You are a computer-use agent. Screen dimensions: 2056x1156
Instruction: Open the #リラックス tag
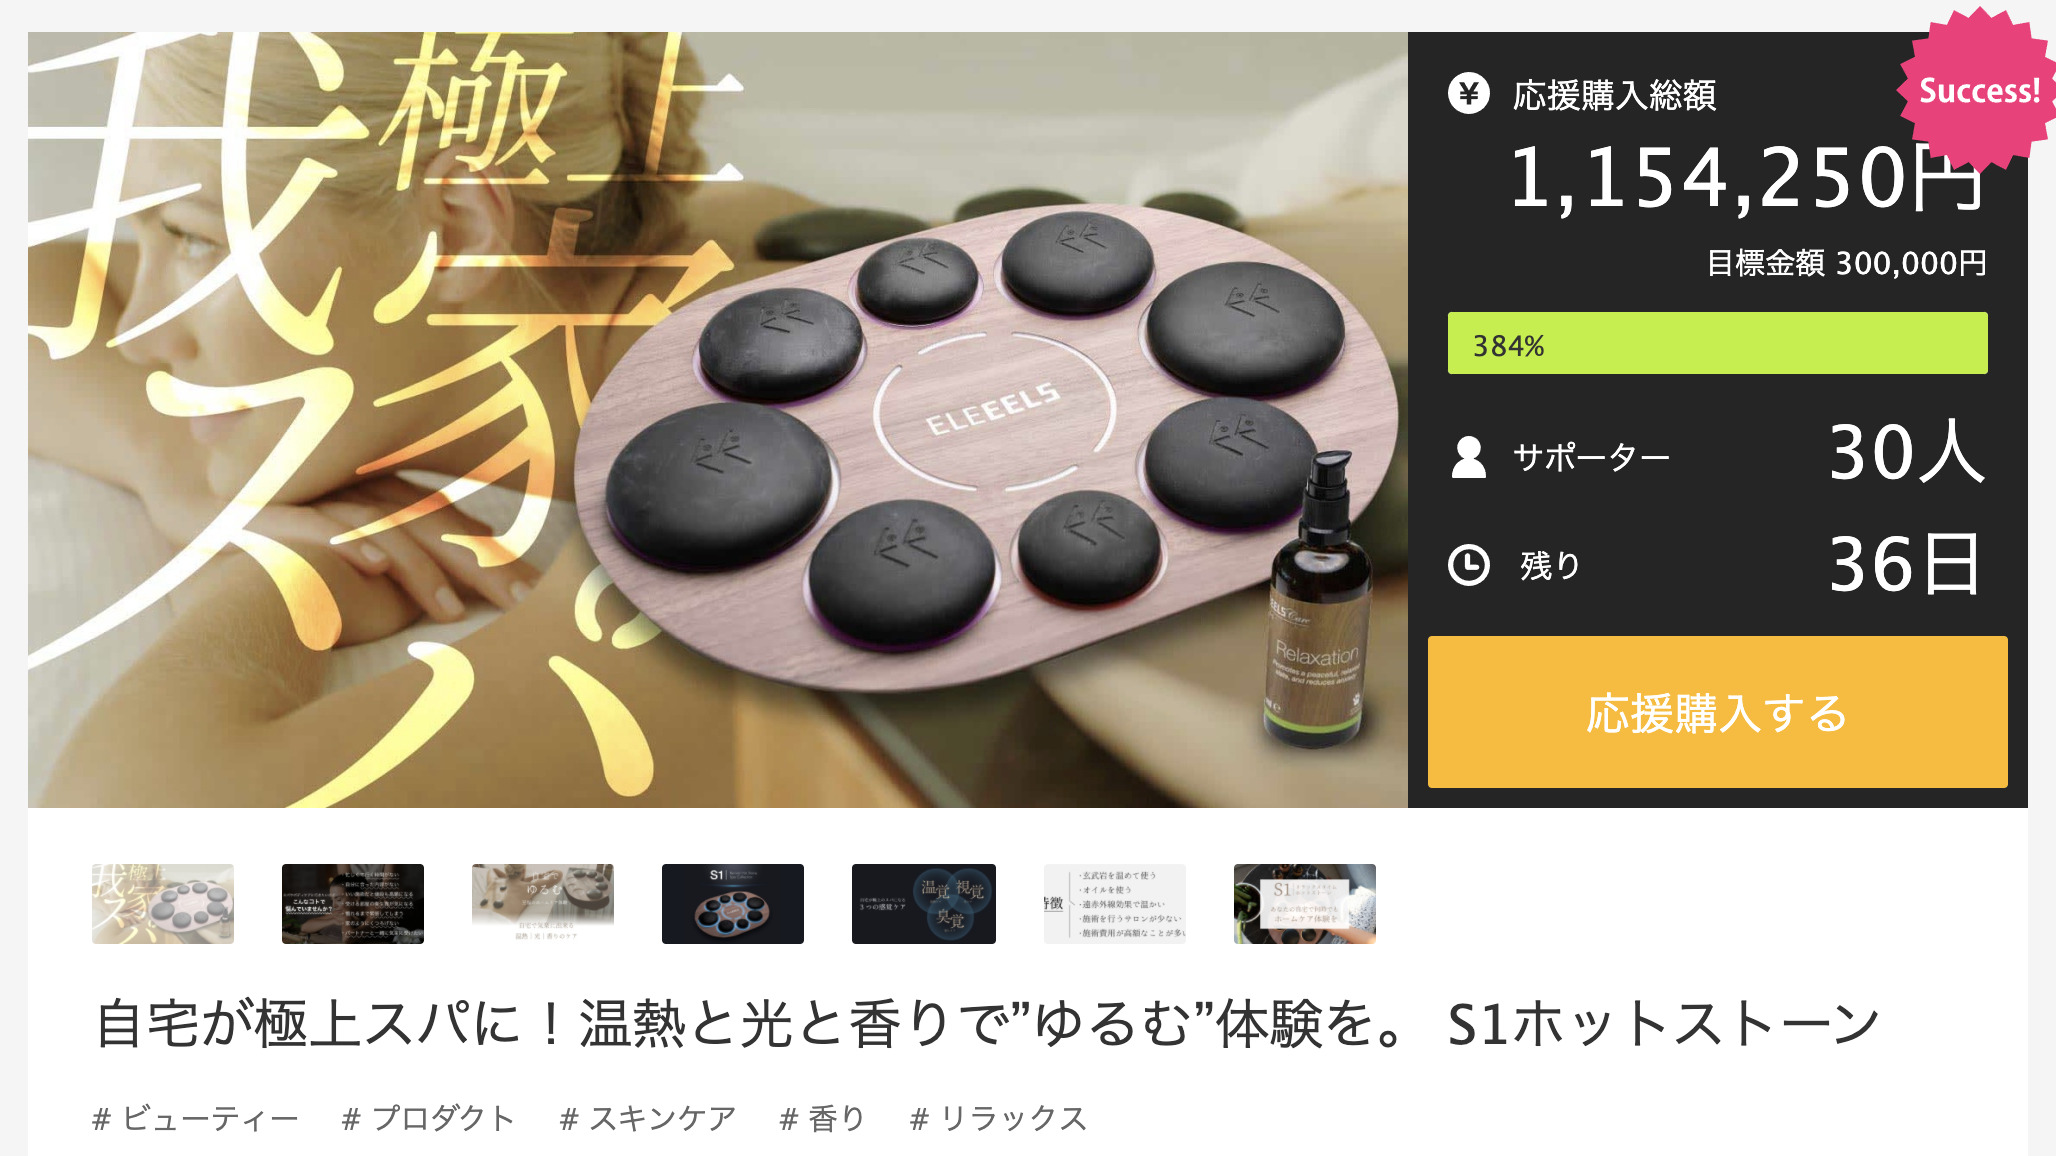998,1118
